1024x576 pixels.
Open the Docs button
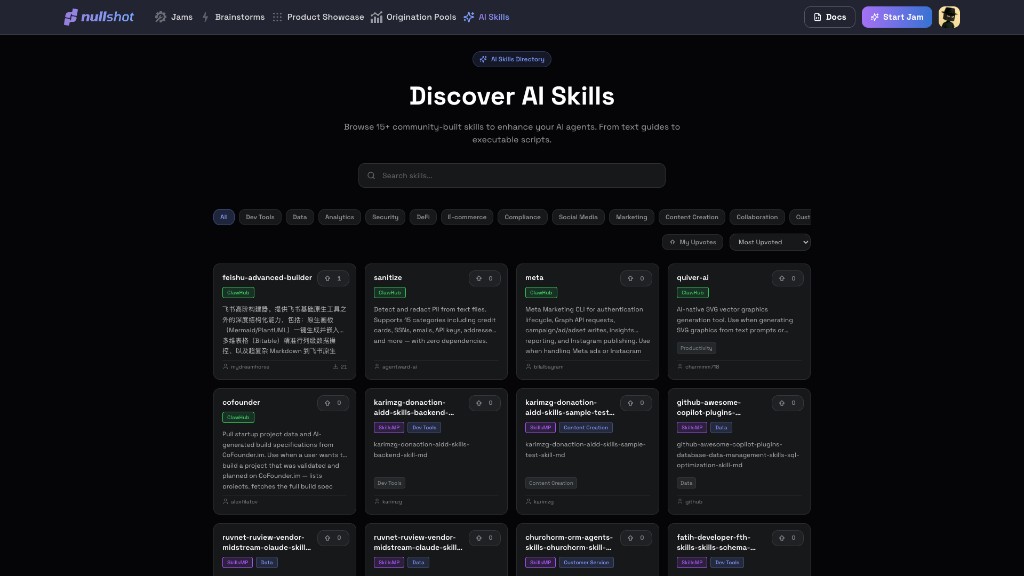[x=829, y=17]
